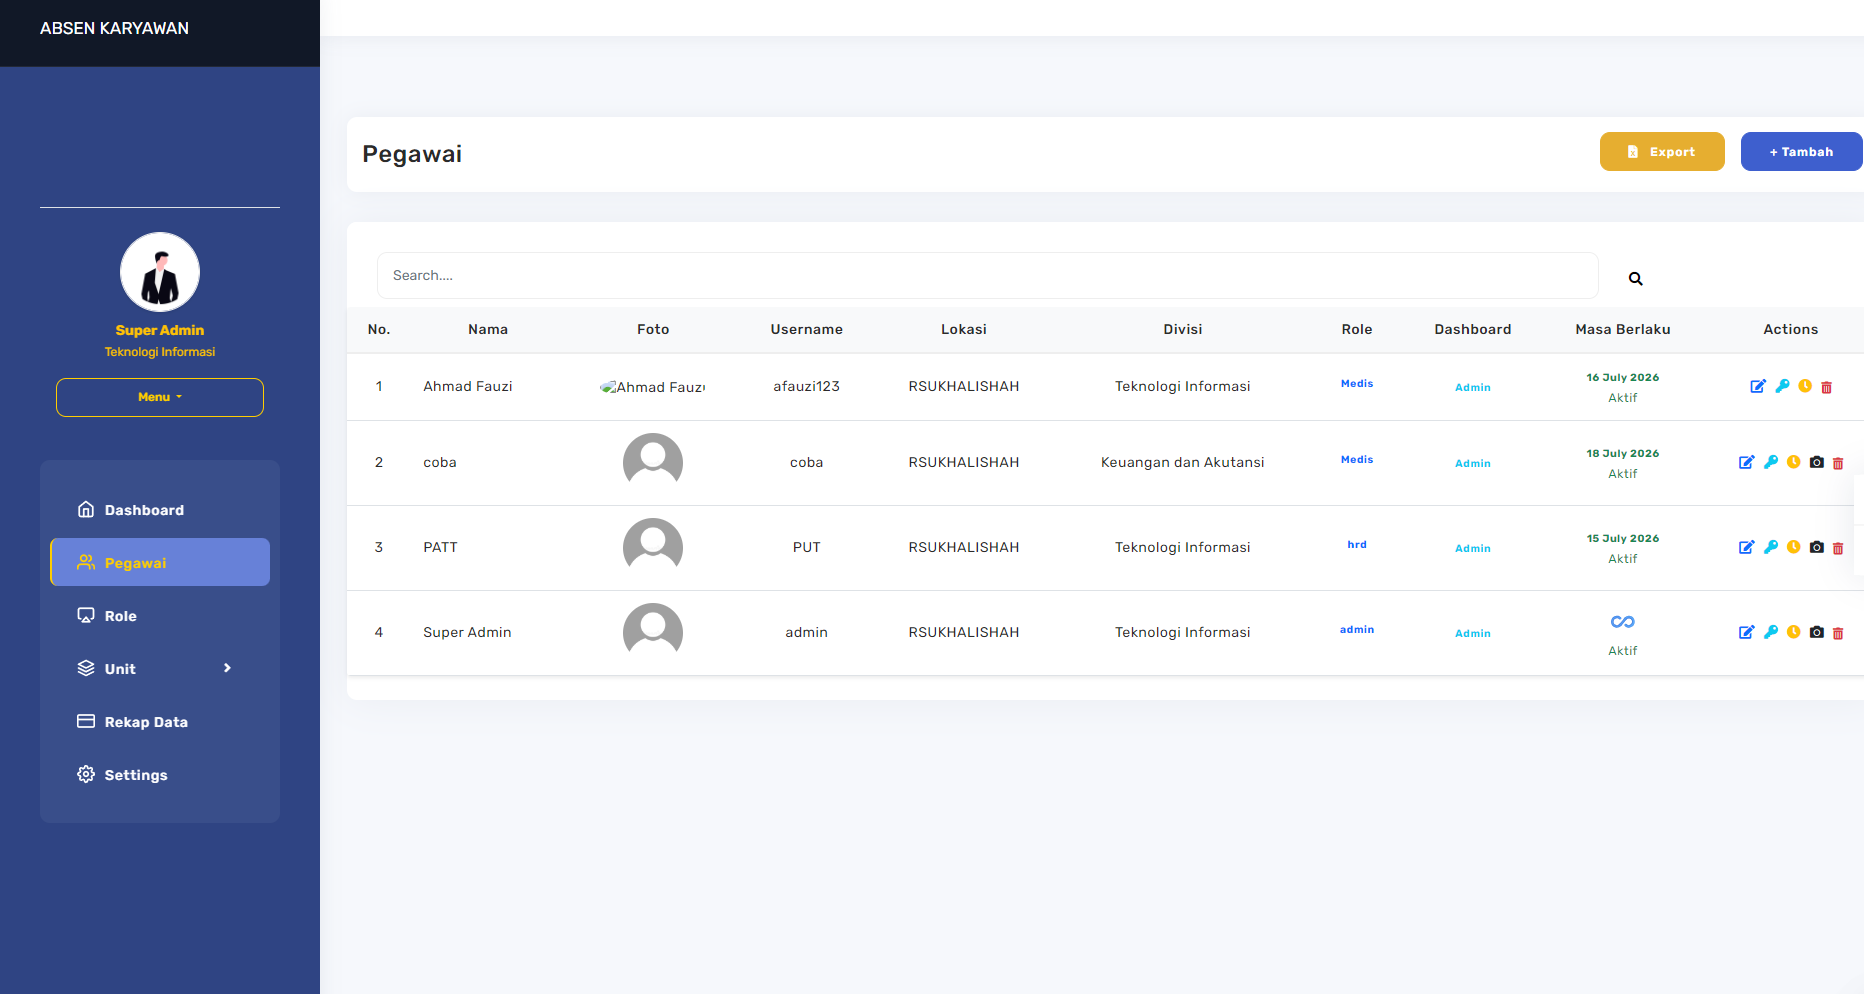
Task: Click the camera icon for Super Admin
Action: point(1816,632)
